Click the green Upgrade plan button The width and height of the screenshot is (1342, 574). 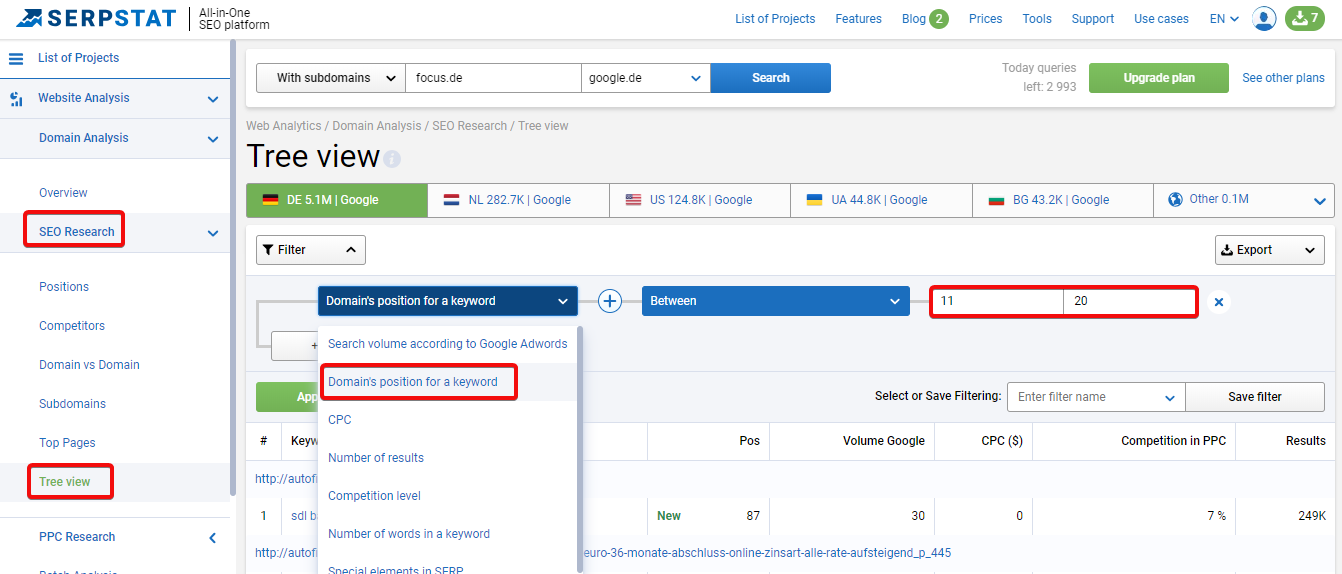point(1159,78)
